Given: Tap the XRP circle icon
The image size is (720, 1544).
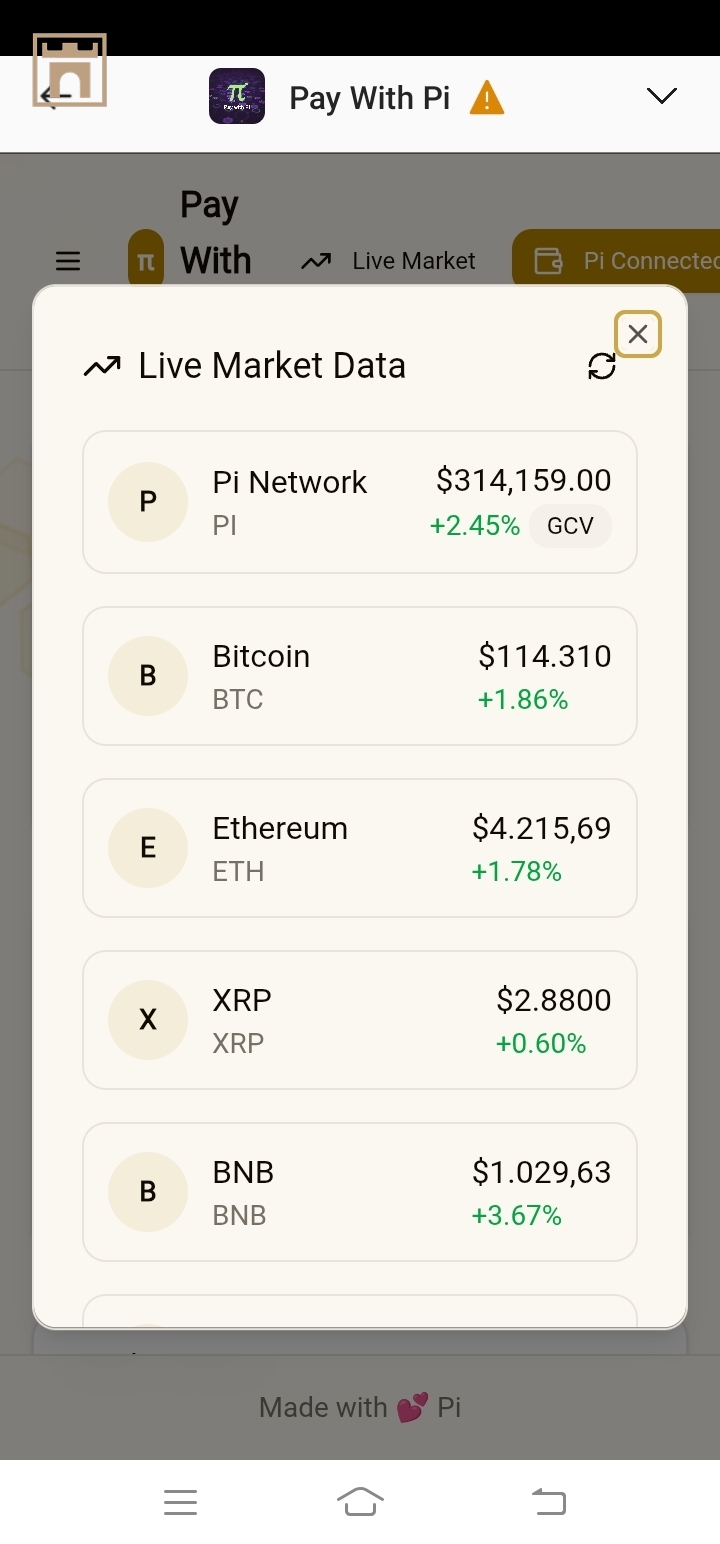Looking at the screenshot, I should coord(148,1020).
